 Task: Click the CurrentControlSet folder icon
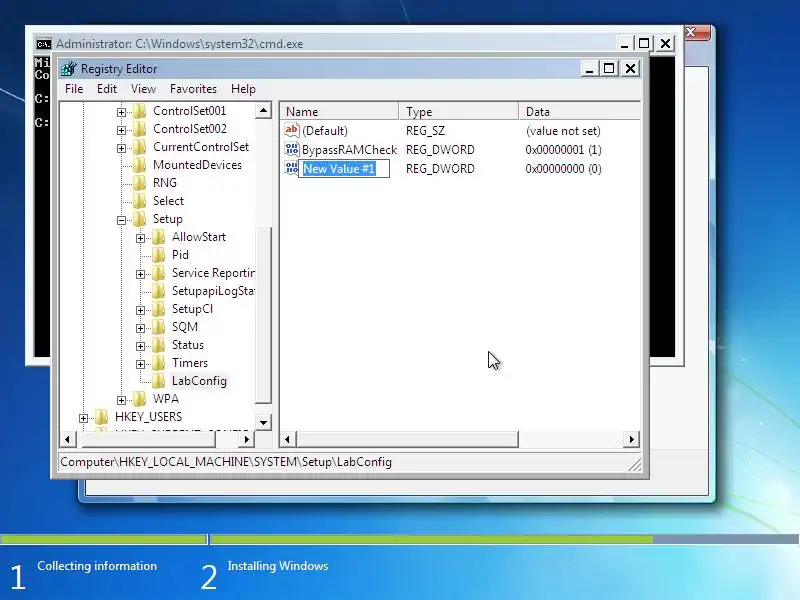140,147
